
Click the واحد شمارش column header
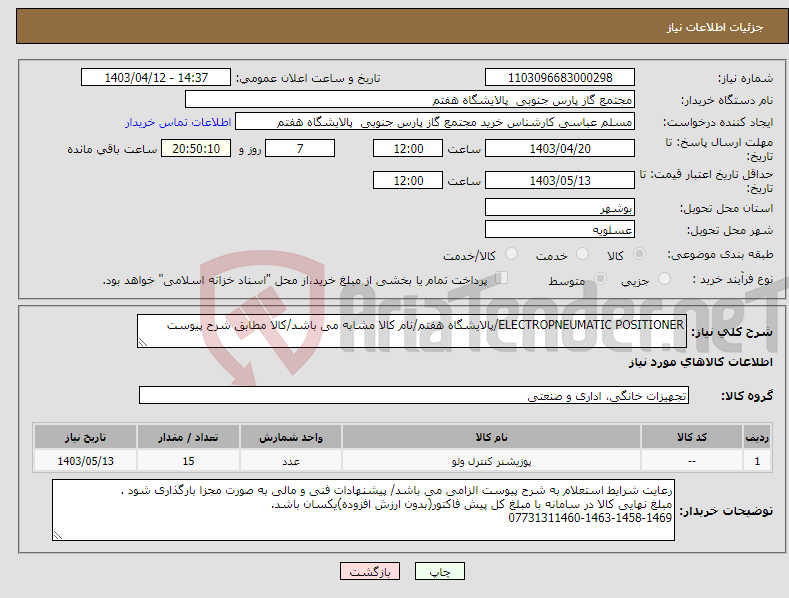click(290, 437)
